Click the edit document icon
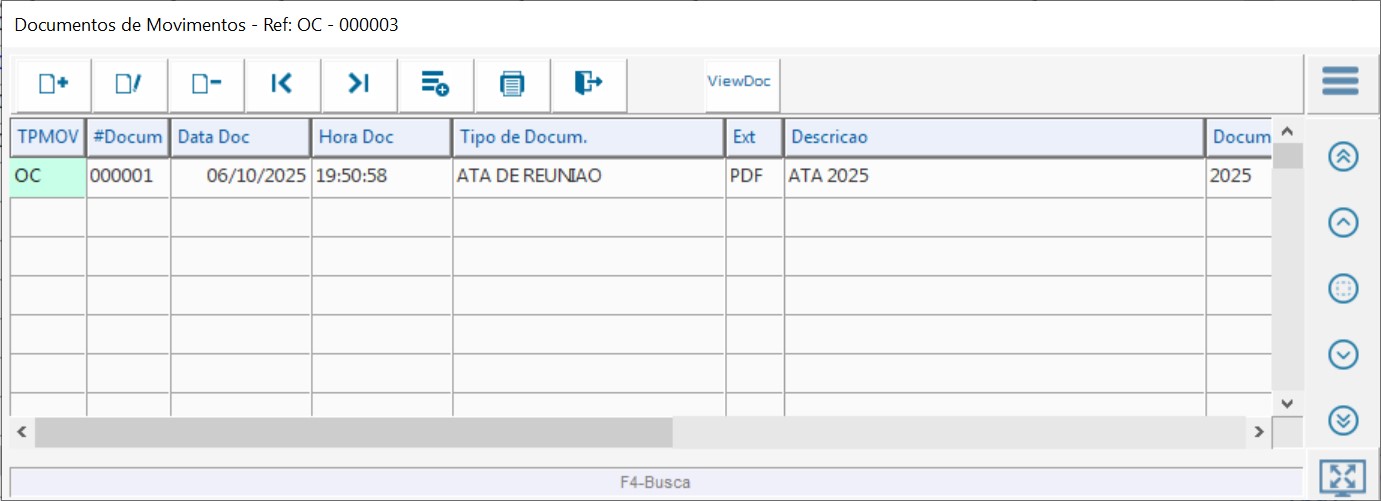The image size is (1381, 501). 130,84
